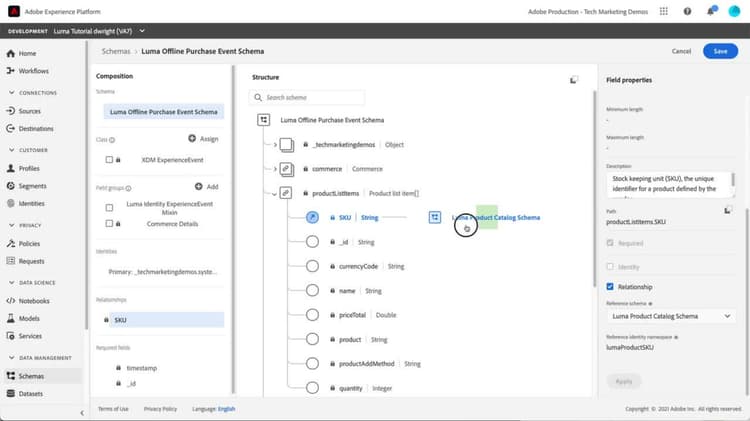Copy the field path icon
Viewport: 750px width, 421px height.
click(728, 210)
